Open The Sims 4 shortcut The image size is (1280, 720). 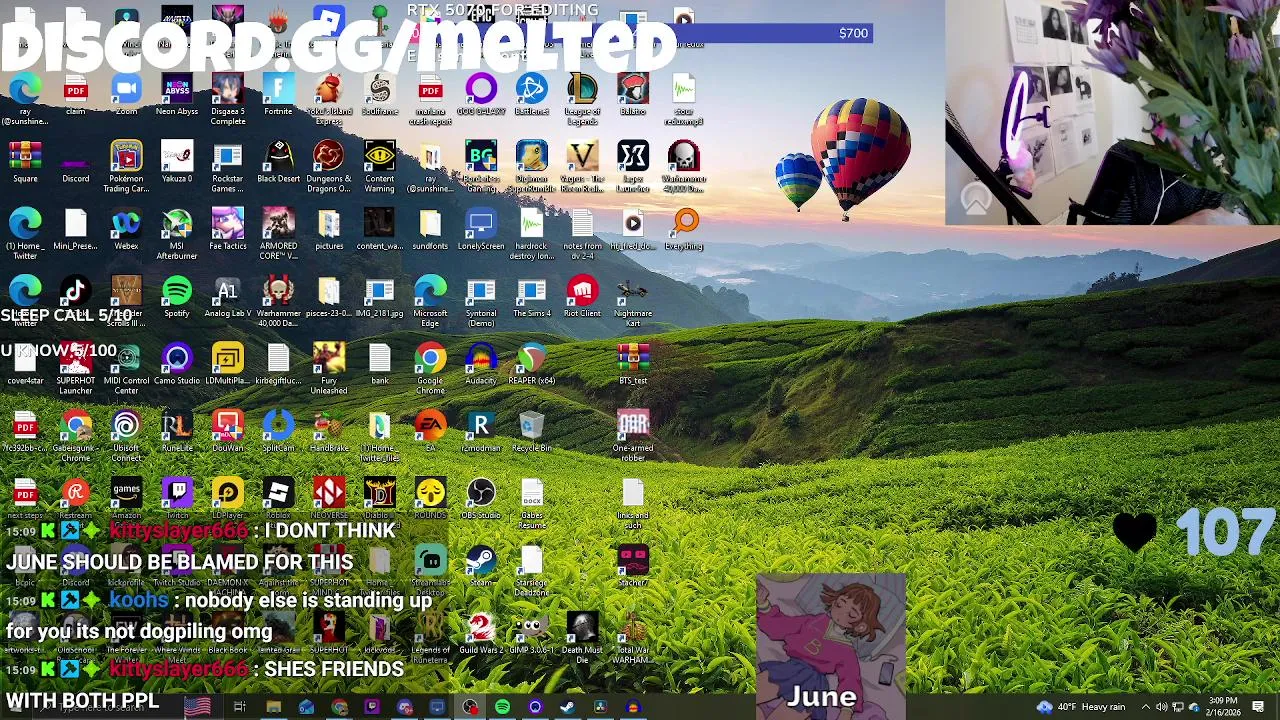[531, 297]
